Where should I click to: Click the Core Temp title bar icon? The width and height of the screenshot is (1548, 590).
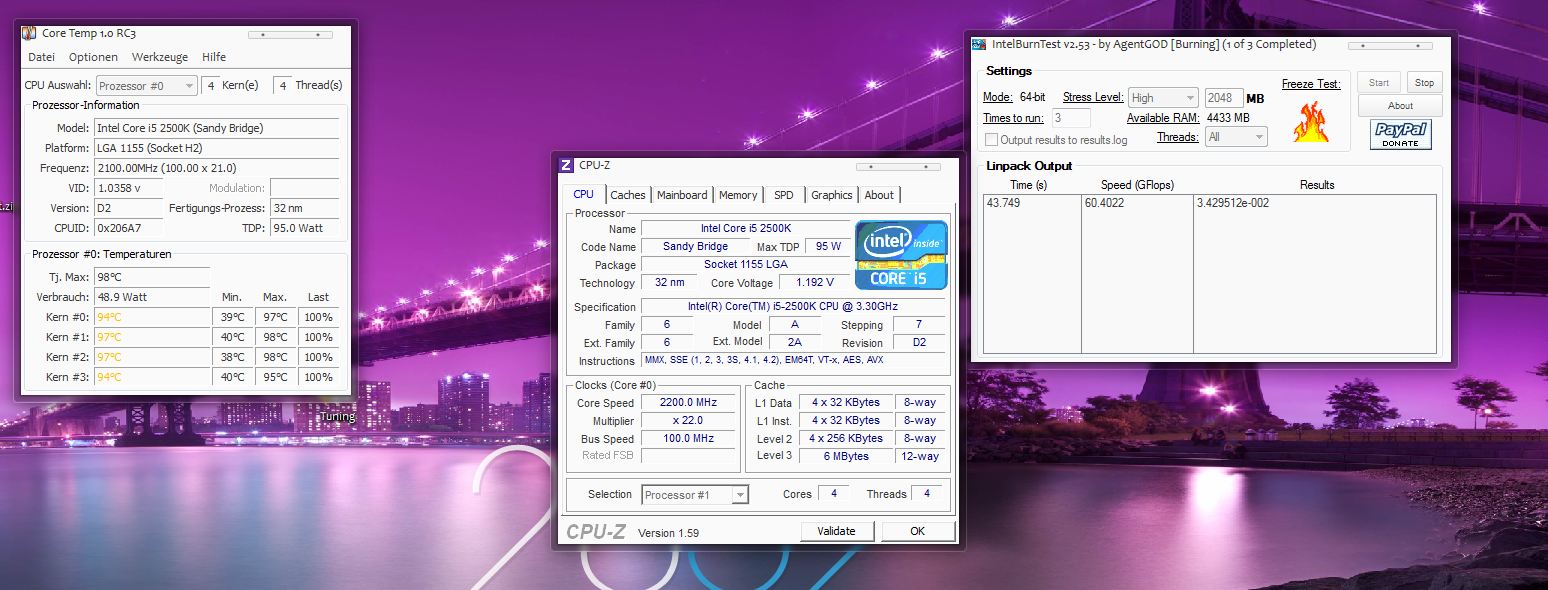point(30,33)
